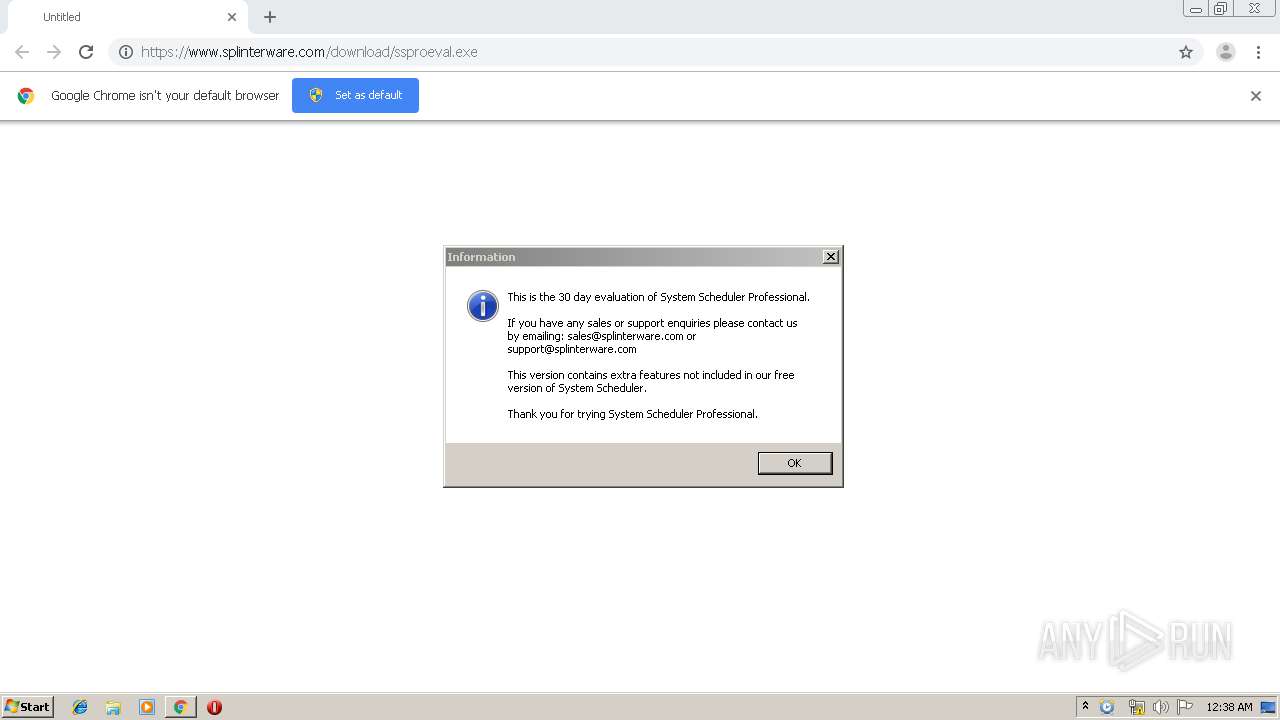Go forward to the next page
Viewport: 1280px width, 720px height.
54,52
